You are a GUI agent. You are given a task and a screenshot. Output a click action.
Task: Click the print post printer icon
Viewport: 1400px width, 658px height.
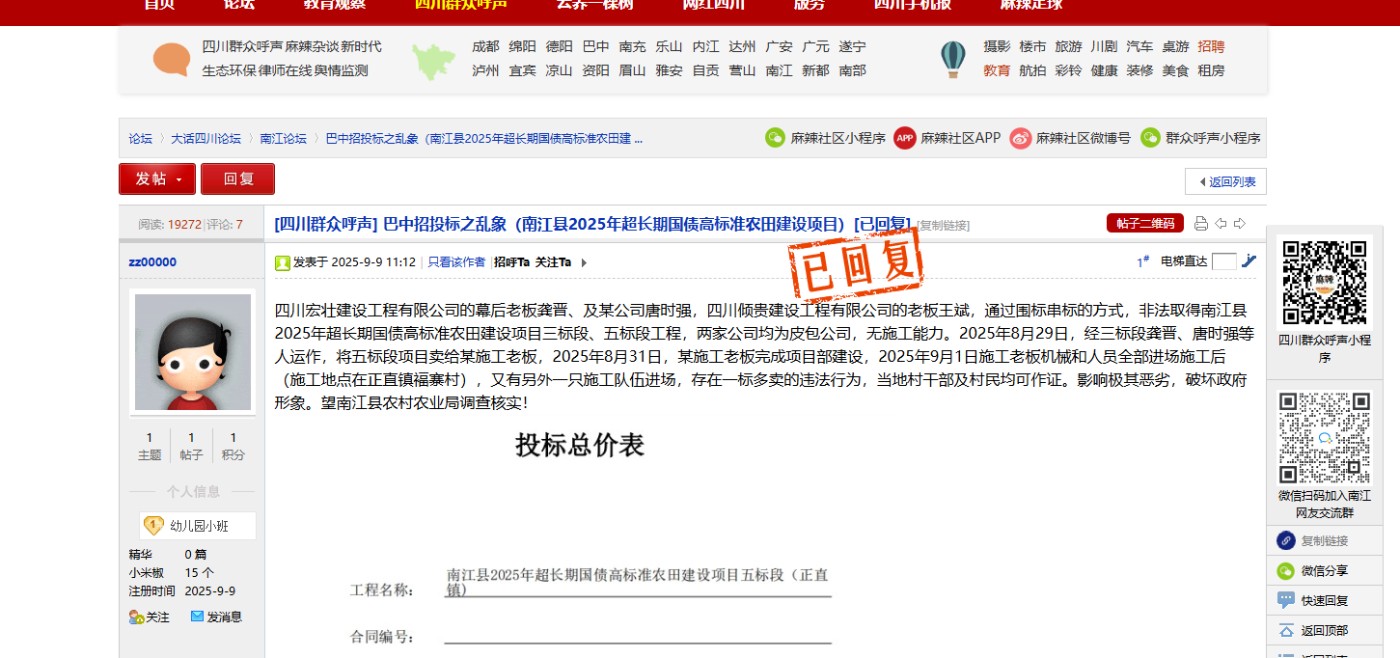1201,224
